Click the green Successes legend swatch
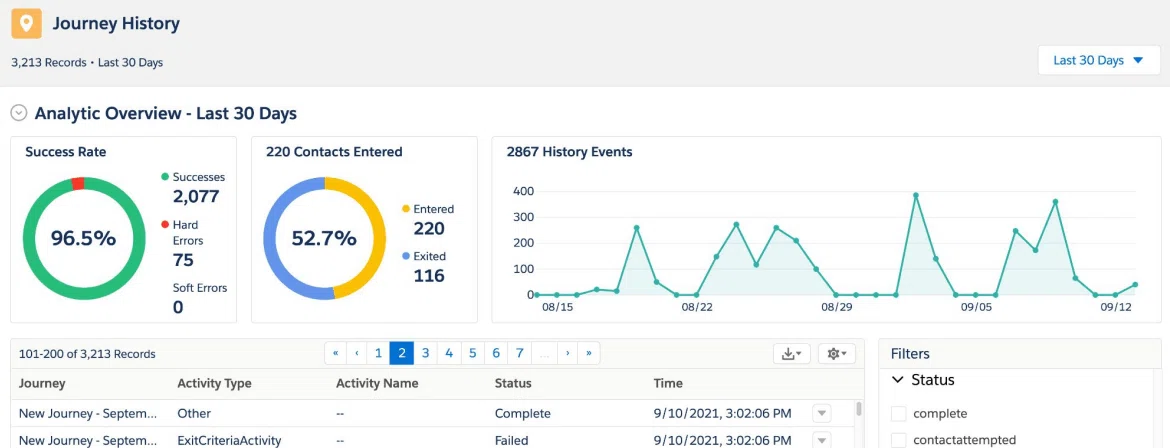Image resolution: width=1170 pixels, height=448 pixels. pos(165,177)
